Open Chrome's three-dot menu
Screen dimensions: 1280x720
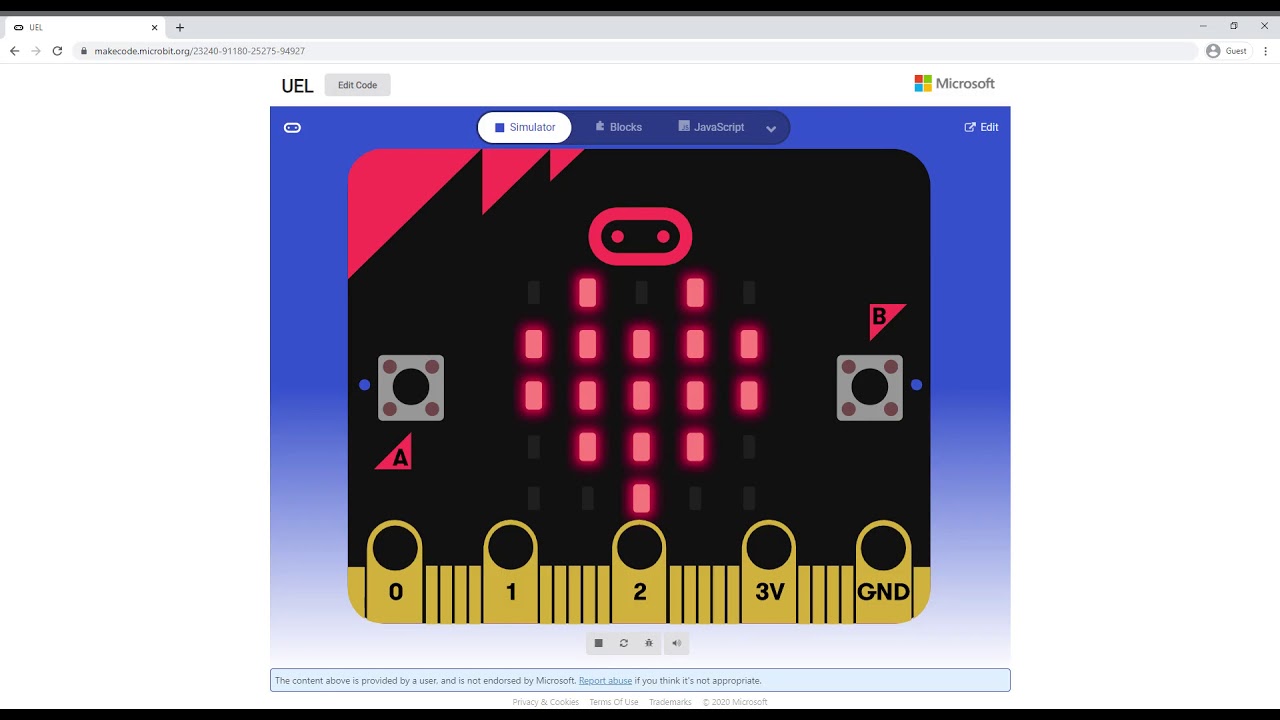click(x=1266, y=51)
